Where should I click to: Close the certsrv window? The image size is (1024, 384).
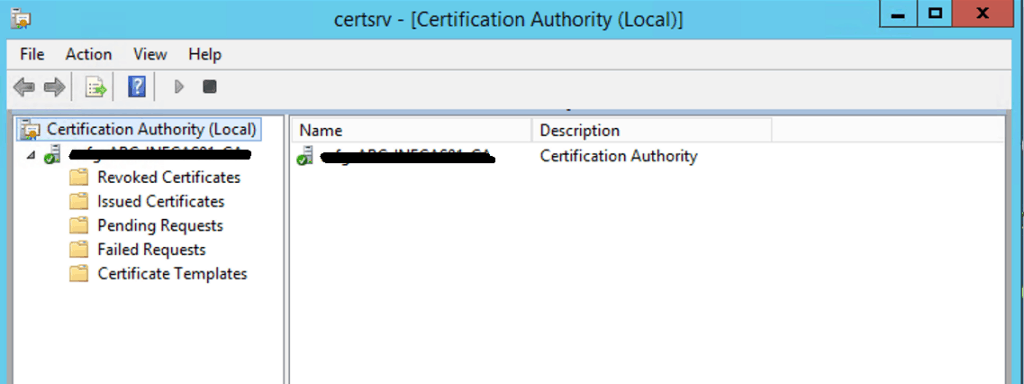coord(982,14)
